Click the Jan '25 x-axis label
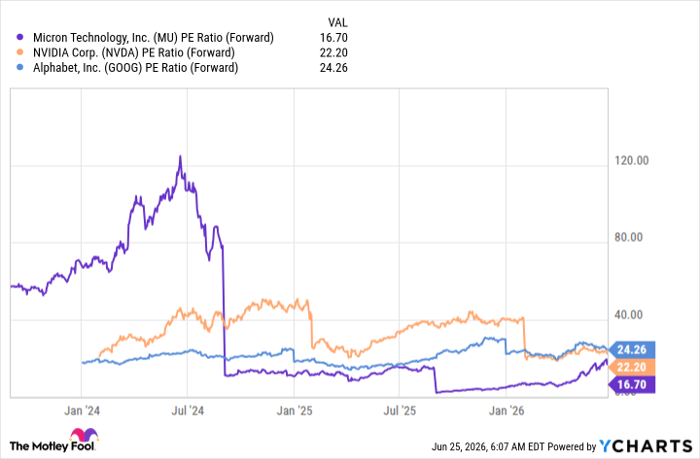 tap(294, 411)
